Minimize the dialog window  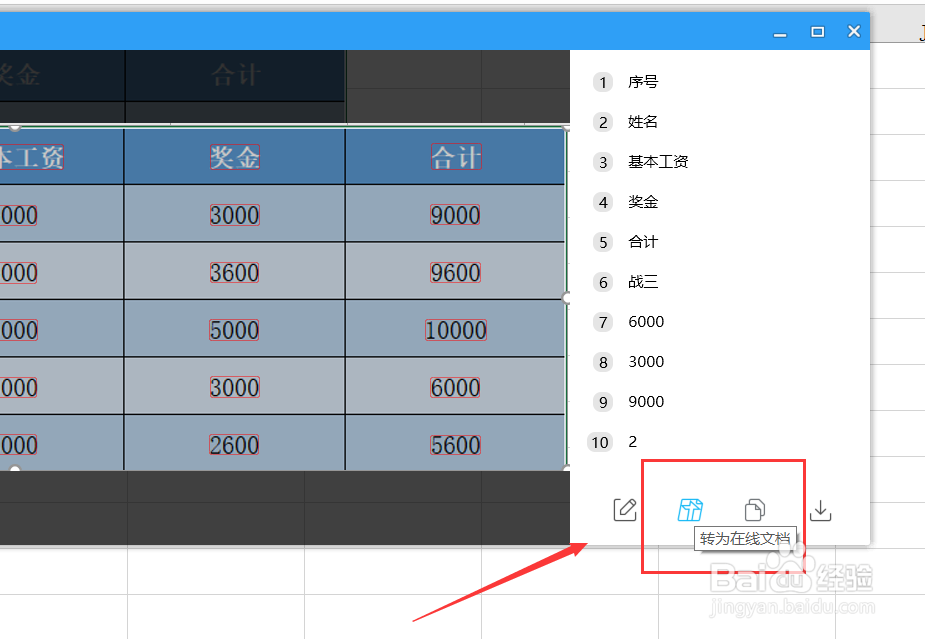tap(779, 31)
